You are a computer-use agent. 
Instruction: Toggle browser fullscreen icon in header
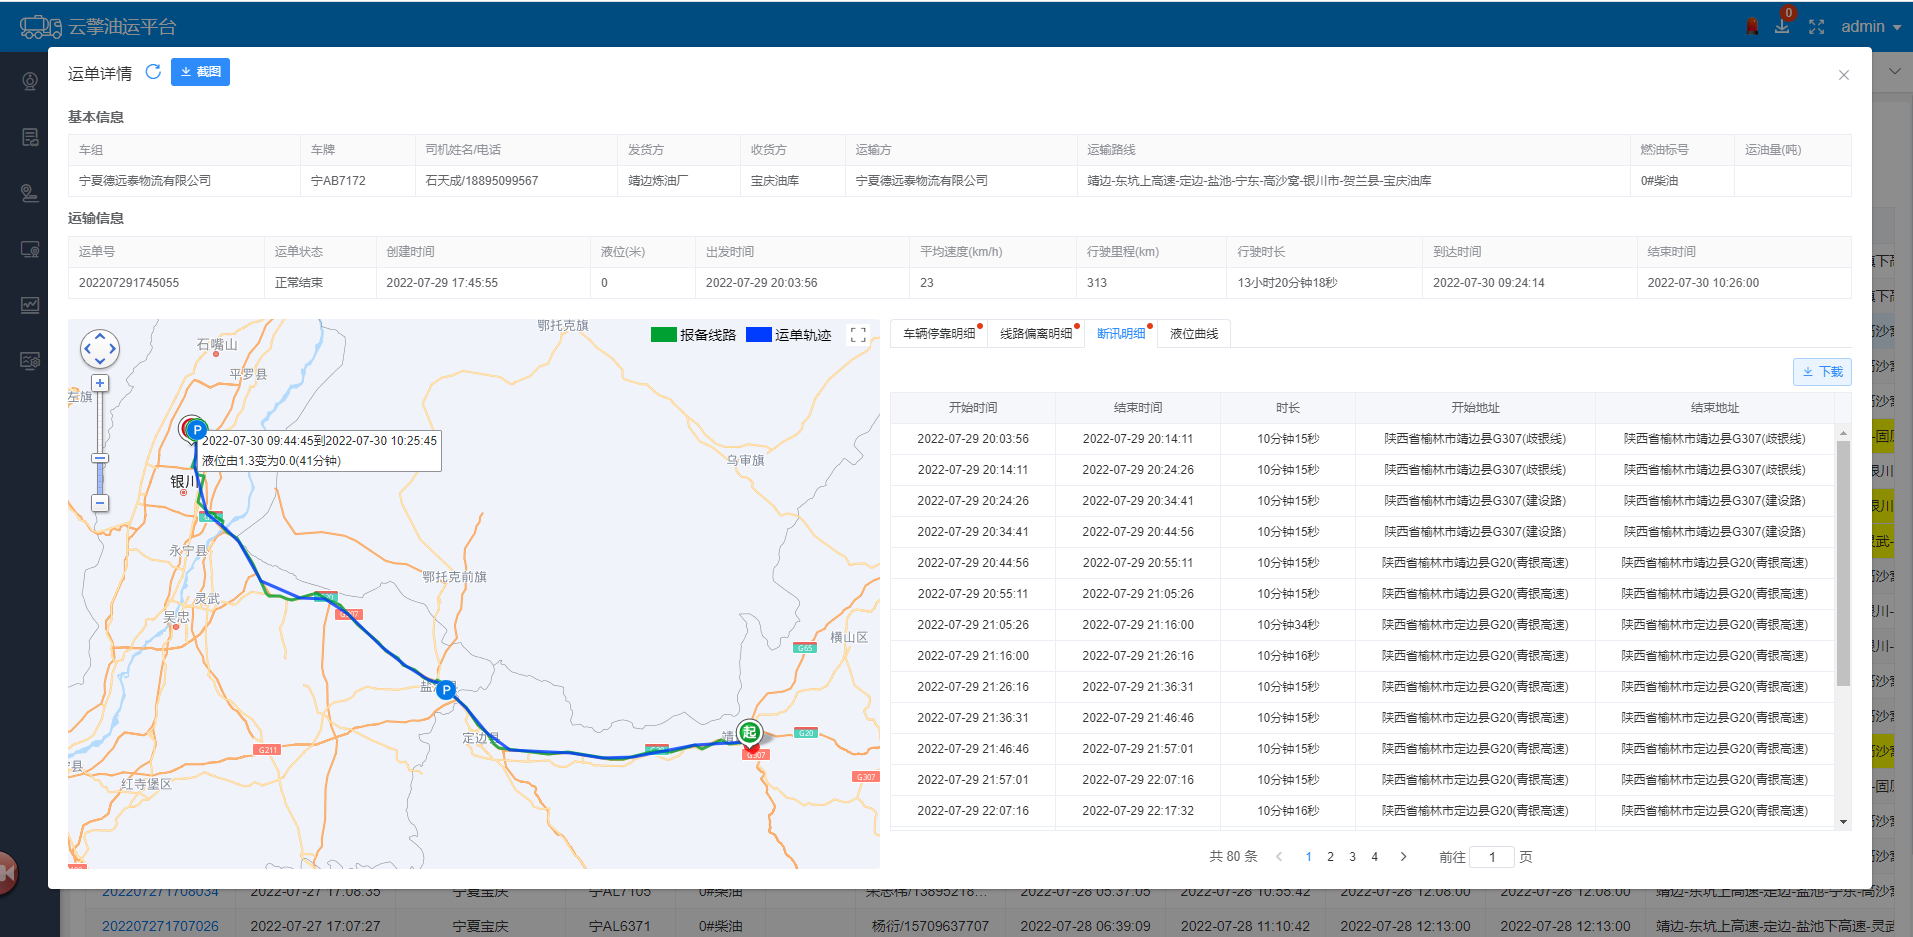point(1816,27)
